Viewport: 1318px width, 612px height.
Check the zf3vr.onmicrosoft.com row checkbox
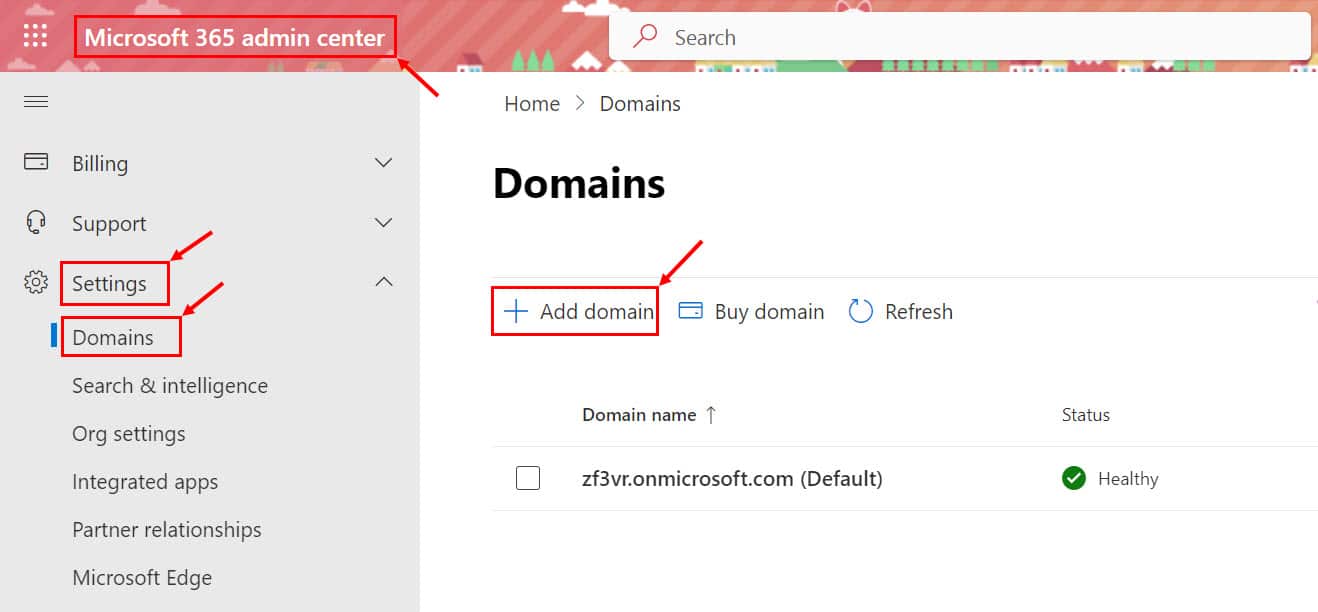coord(528,478)
